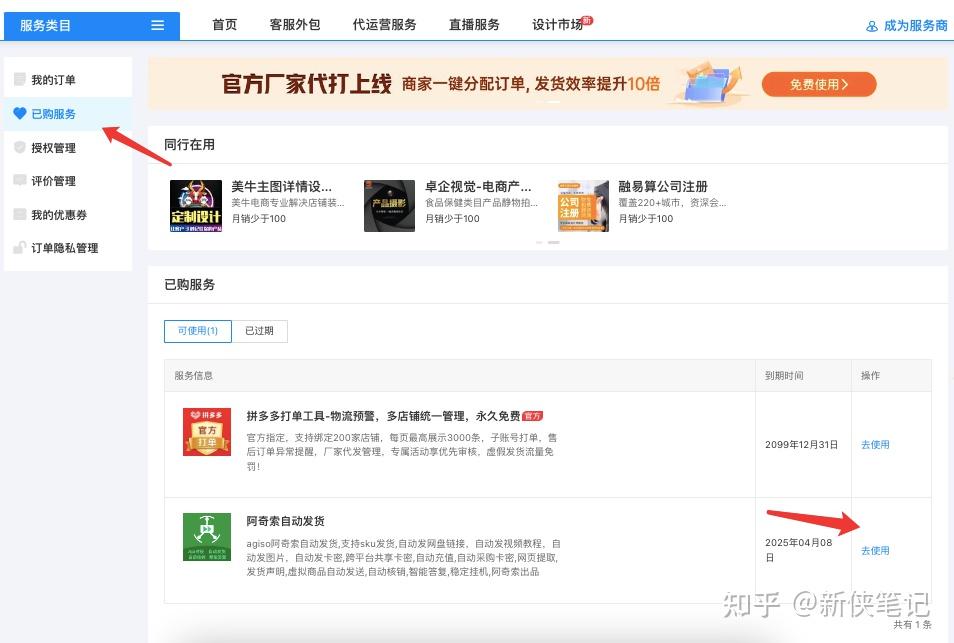Open the 拼多多 官方打单 product thumbnail

207,432
